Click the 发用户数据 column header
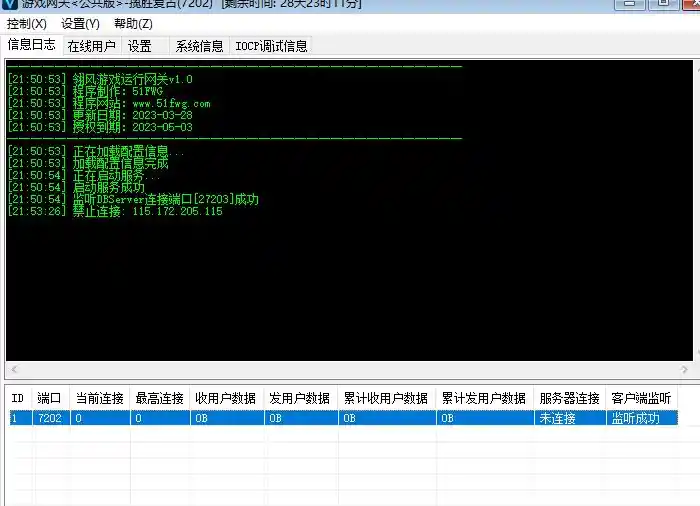Screen dimensions: 700x506 coord(300,398)
